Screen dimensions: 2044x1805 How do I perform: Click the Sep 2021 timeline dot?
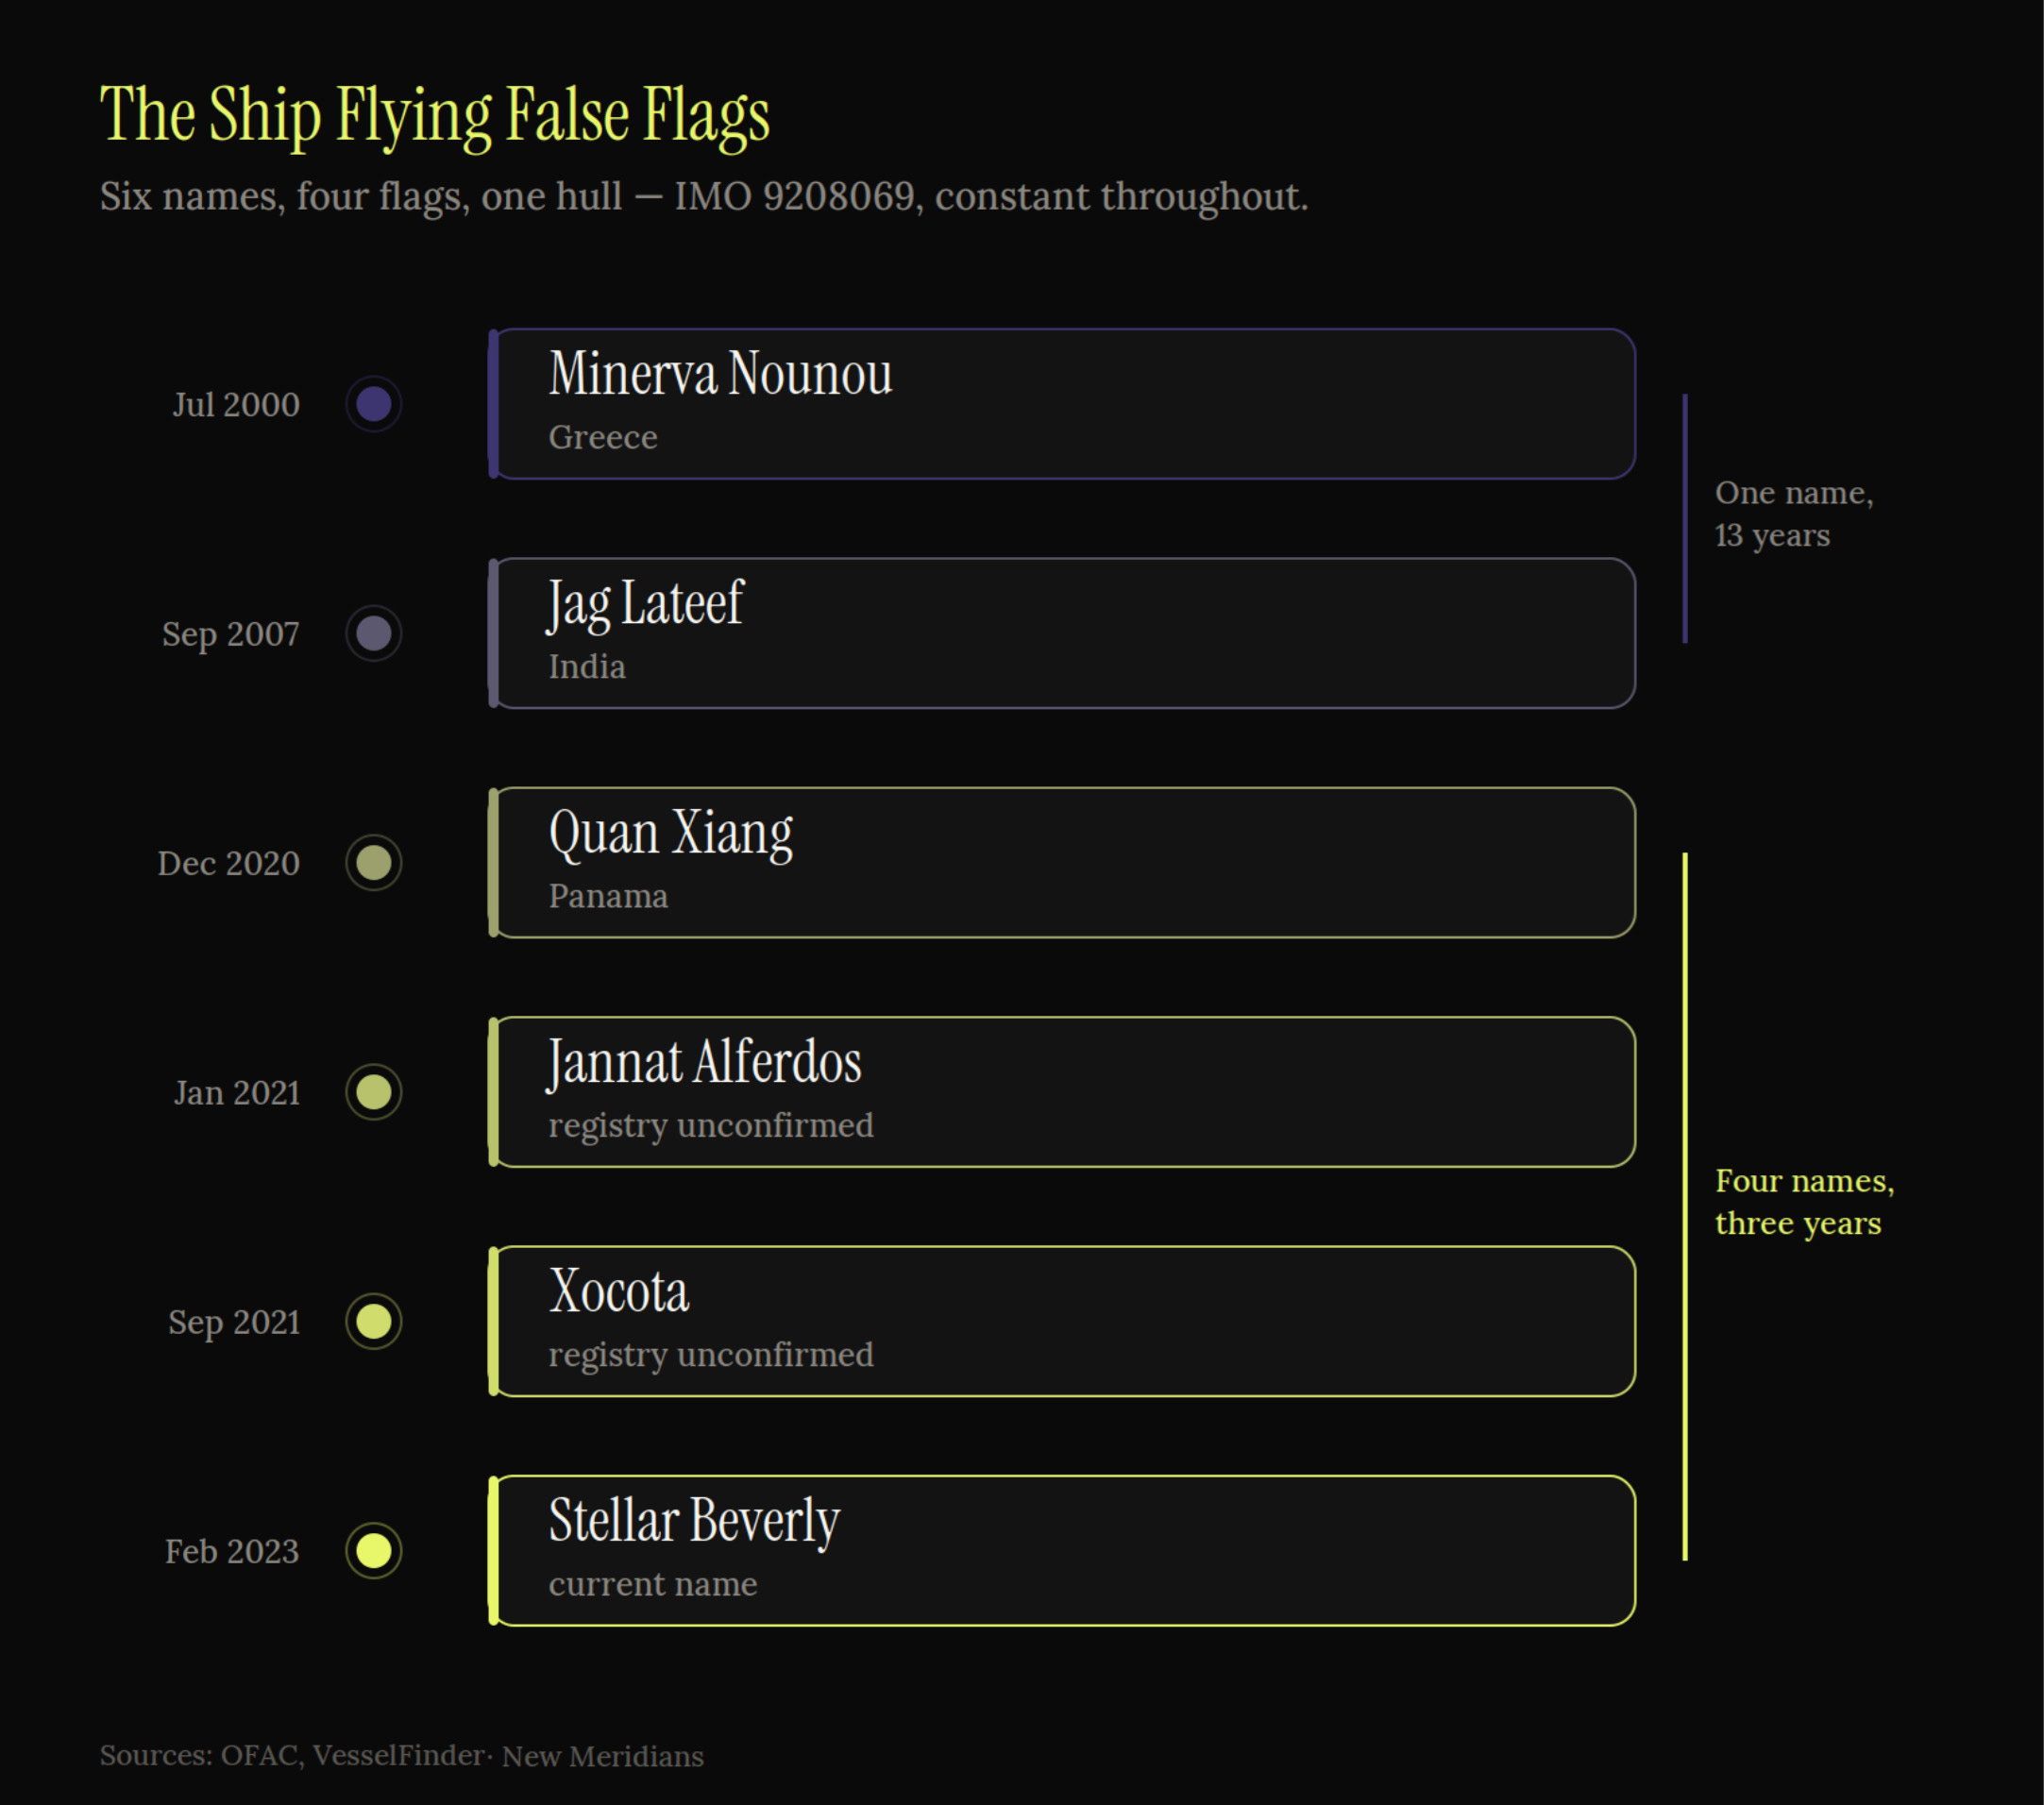coord(374,1321)
